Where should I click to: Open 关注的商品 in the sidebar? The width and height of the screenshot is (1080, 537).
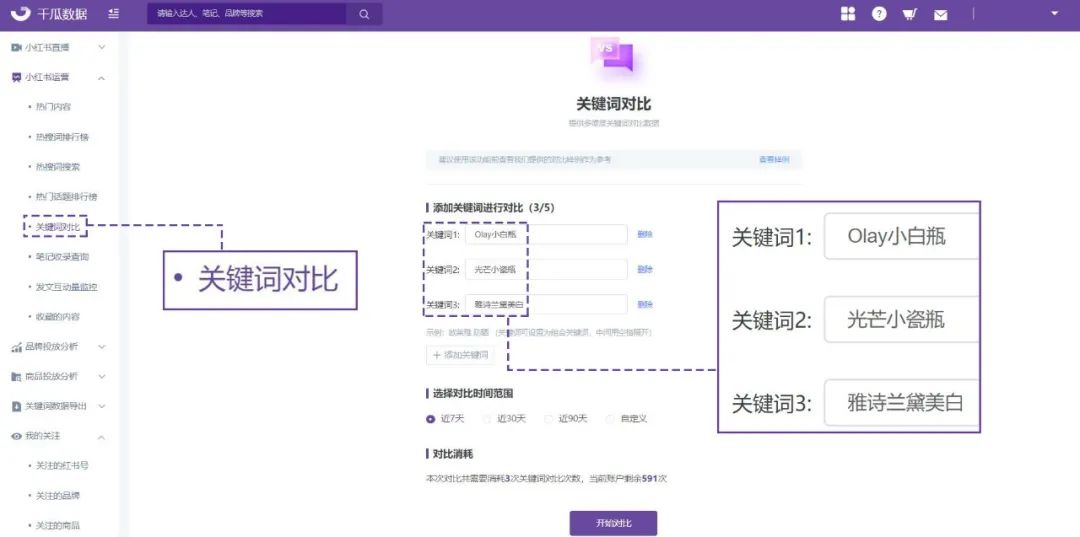tap(58, 525)
